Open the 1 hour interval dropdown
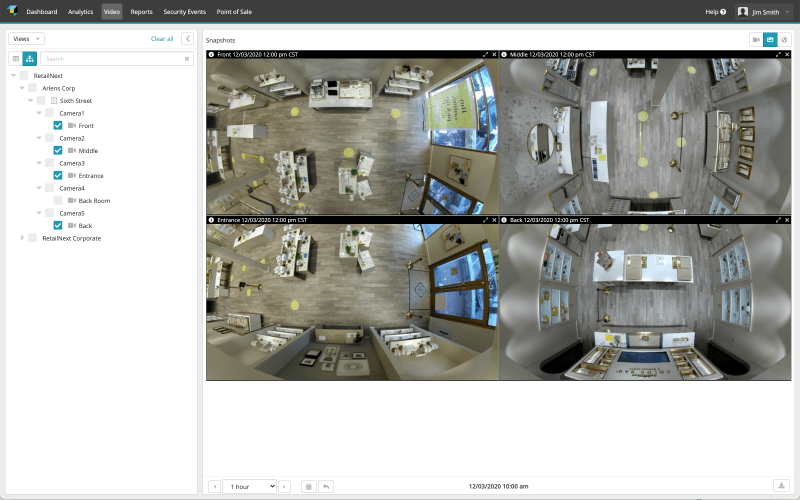The width and height of the screenshot is (800, 500). (249, 487)
